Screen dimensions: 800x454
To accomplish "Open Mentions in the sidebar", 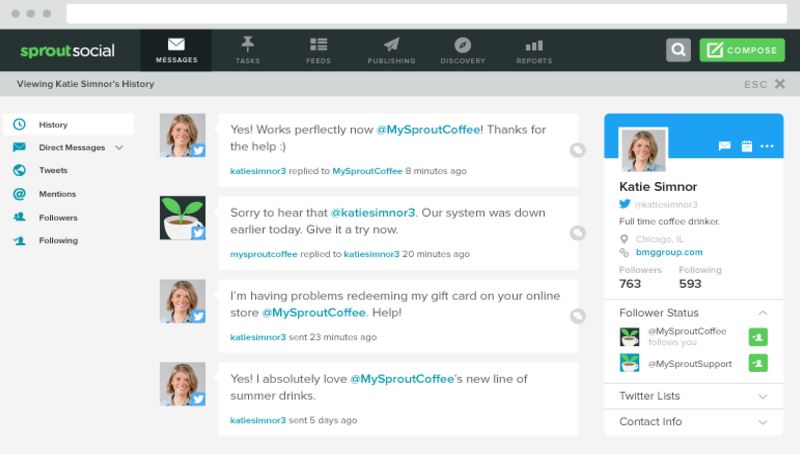I will [x=57, y=194].
